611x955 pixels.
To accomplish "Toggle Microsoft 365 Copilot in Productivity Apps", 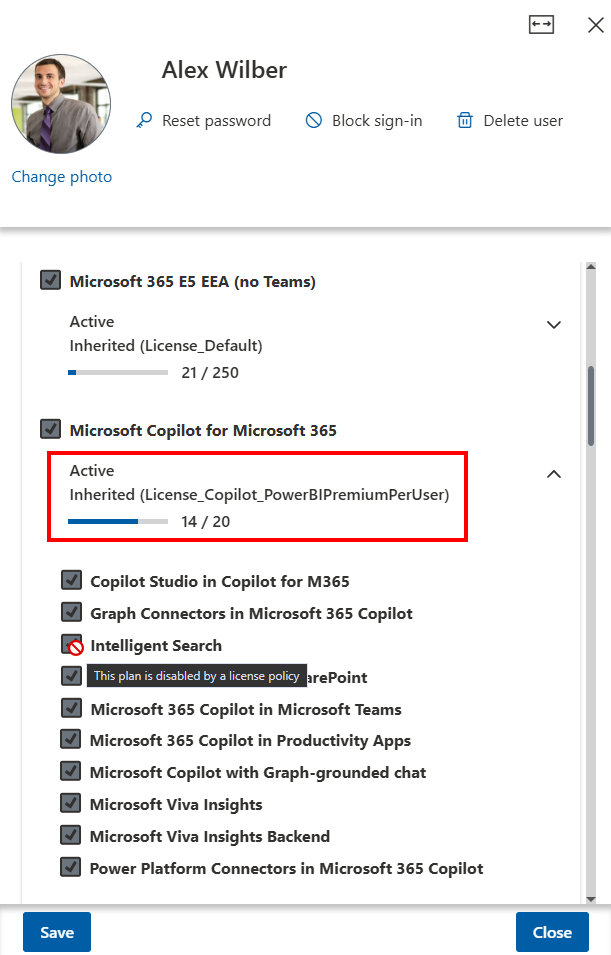I will point(71,739).
